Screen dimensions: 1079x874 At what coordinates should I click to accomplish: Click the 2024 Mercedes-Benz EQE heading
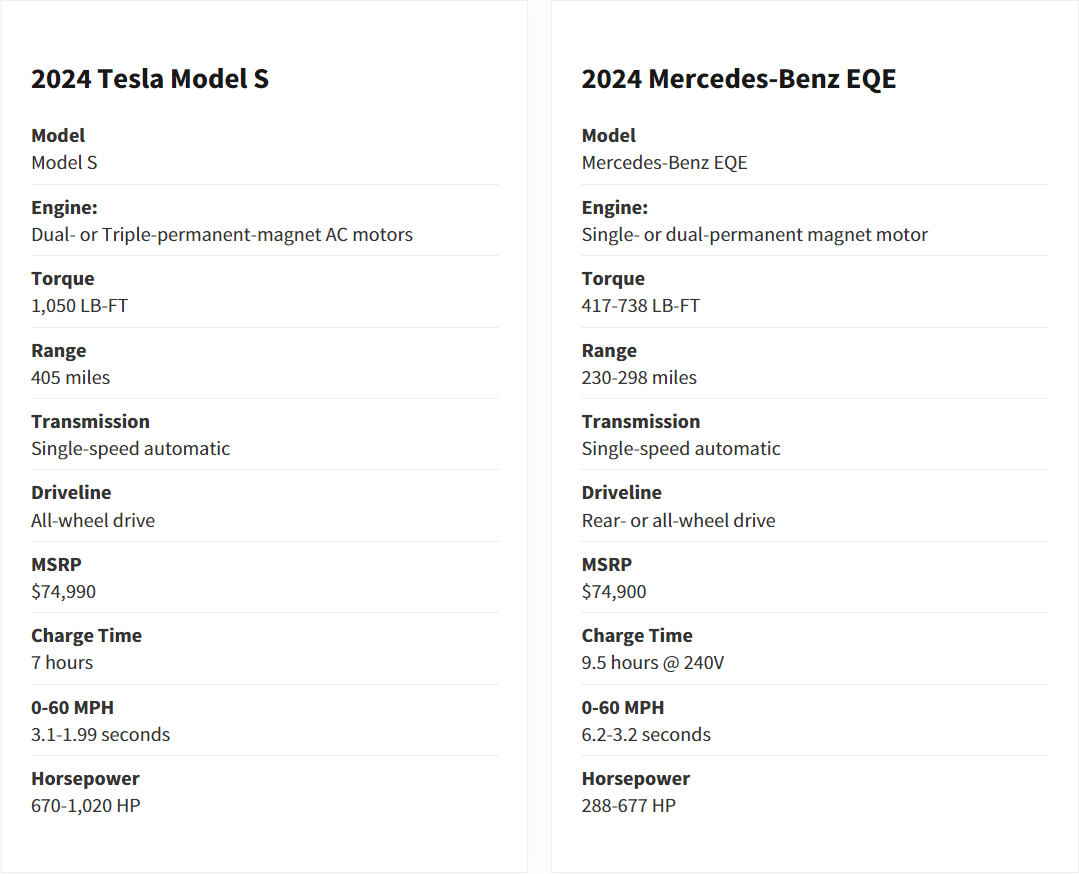(738, 79)
